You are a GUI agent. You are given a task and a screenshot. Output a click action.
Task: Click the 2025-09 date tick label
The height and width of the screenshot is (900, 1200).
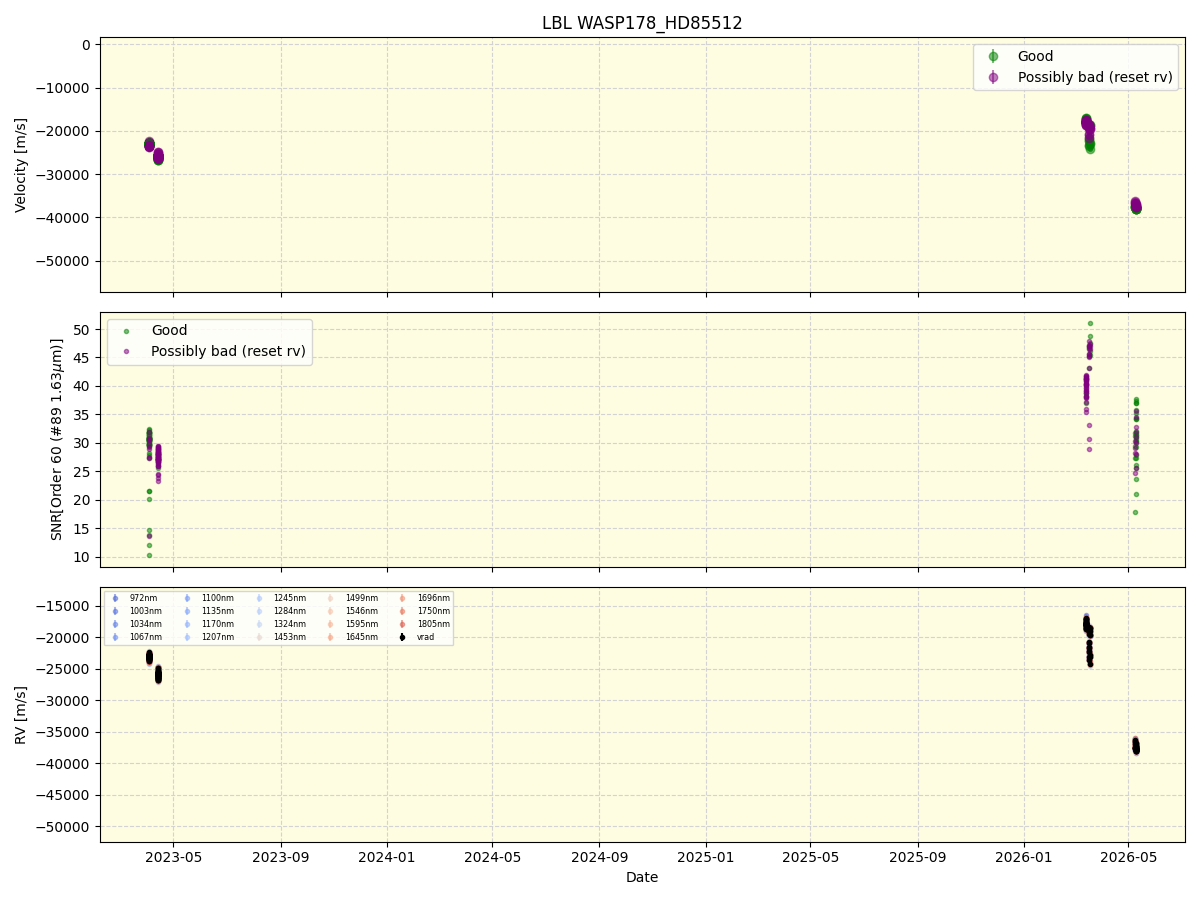pos(918,857)
